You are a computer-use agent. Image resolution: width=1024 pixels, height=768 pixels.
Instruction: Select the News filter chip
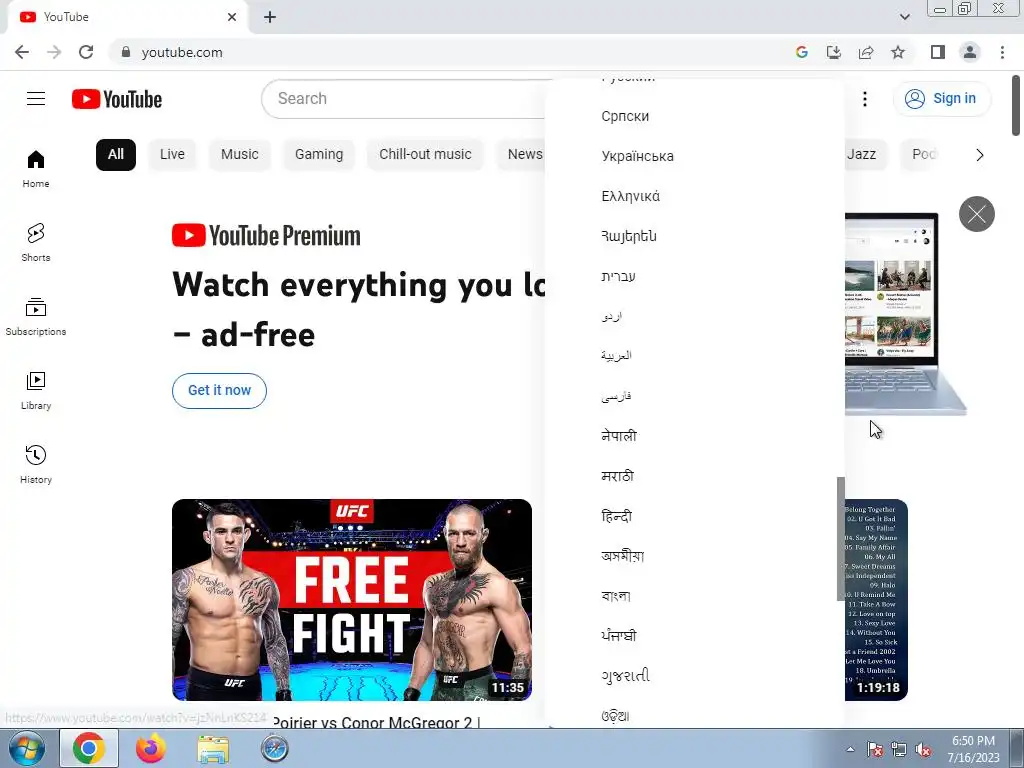click(522, 155)
